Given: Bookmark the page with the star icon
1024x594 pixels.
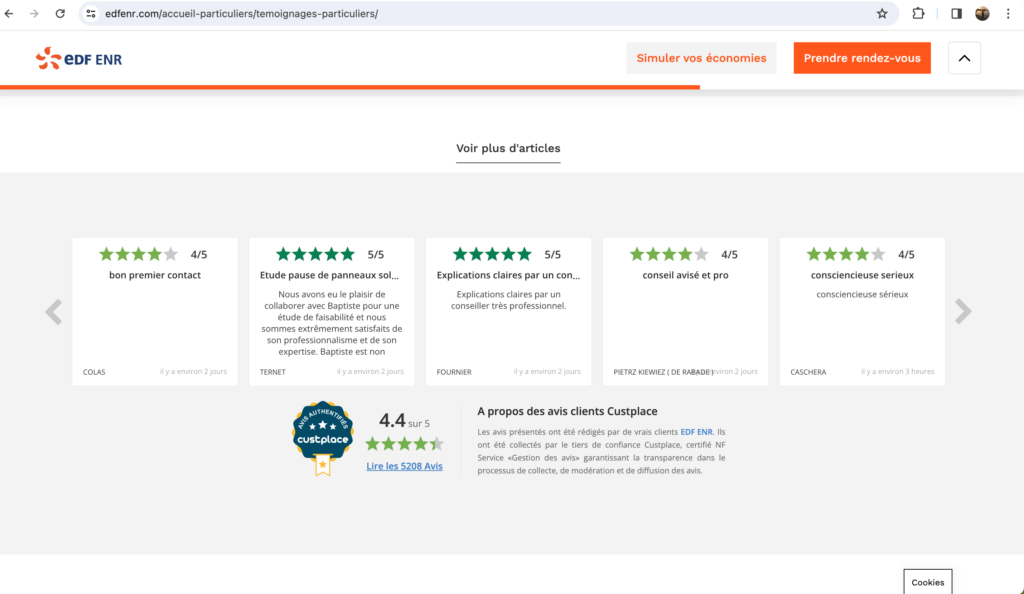Looking at the screenshot, I should (881, 13).
